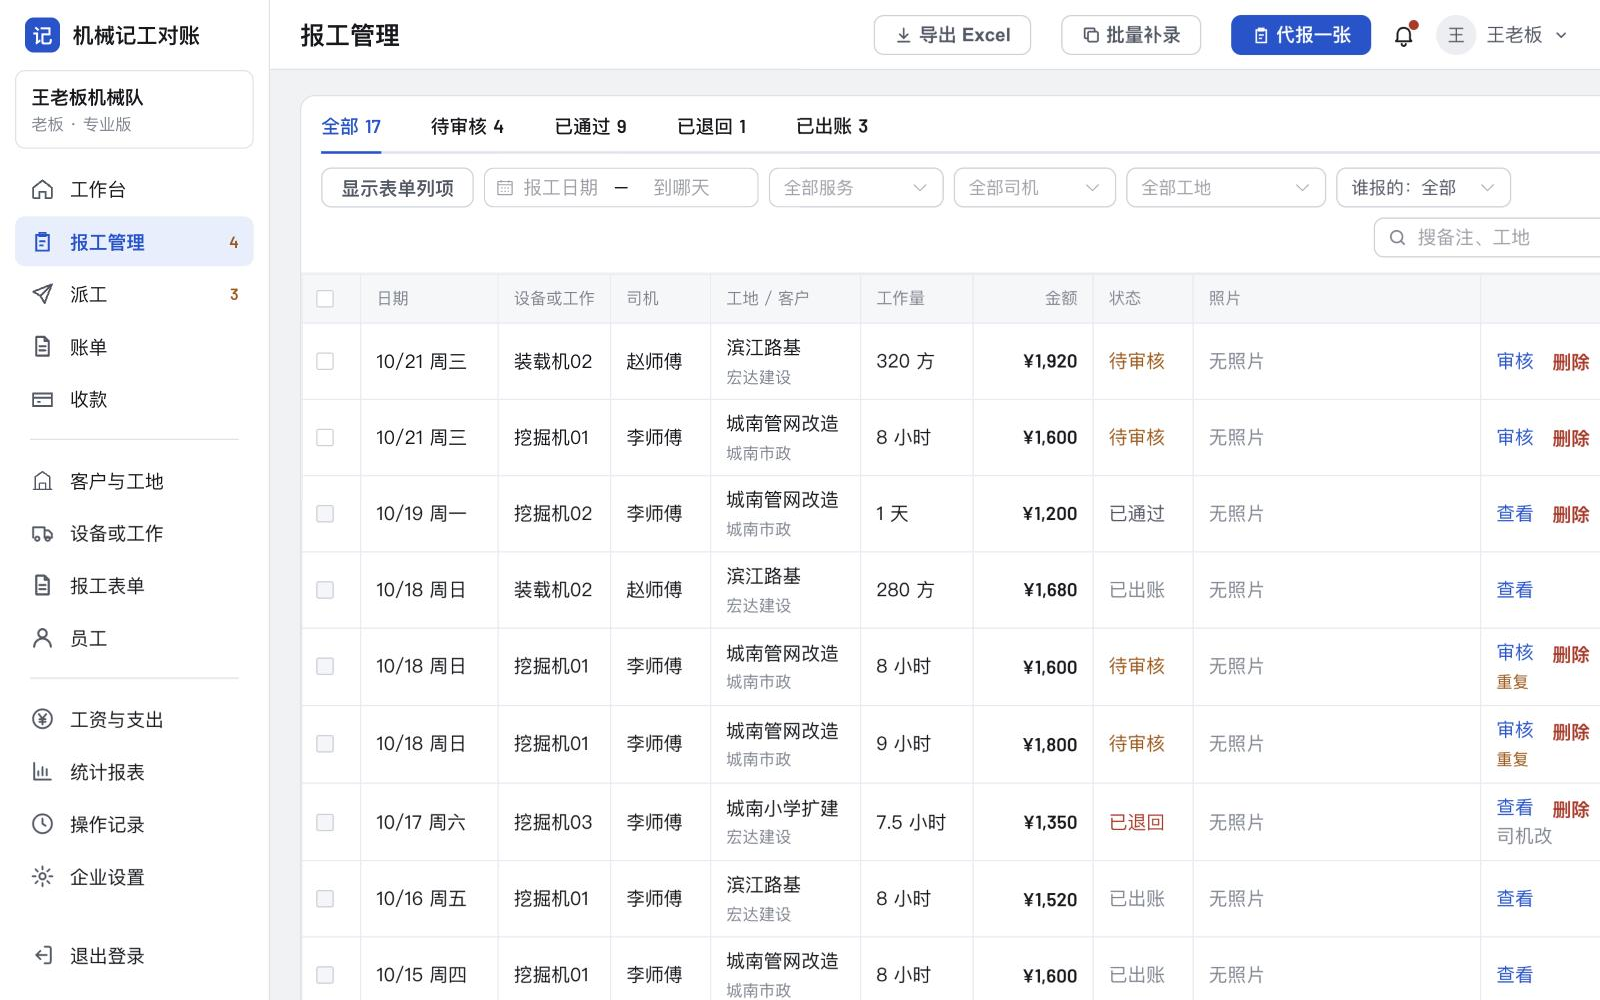The width and height of the screenshot is (1600, 1000).
Task: Expand the 王老板 account menu chevron
Action: coord(1561,35)
